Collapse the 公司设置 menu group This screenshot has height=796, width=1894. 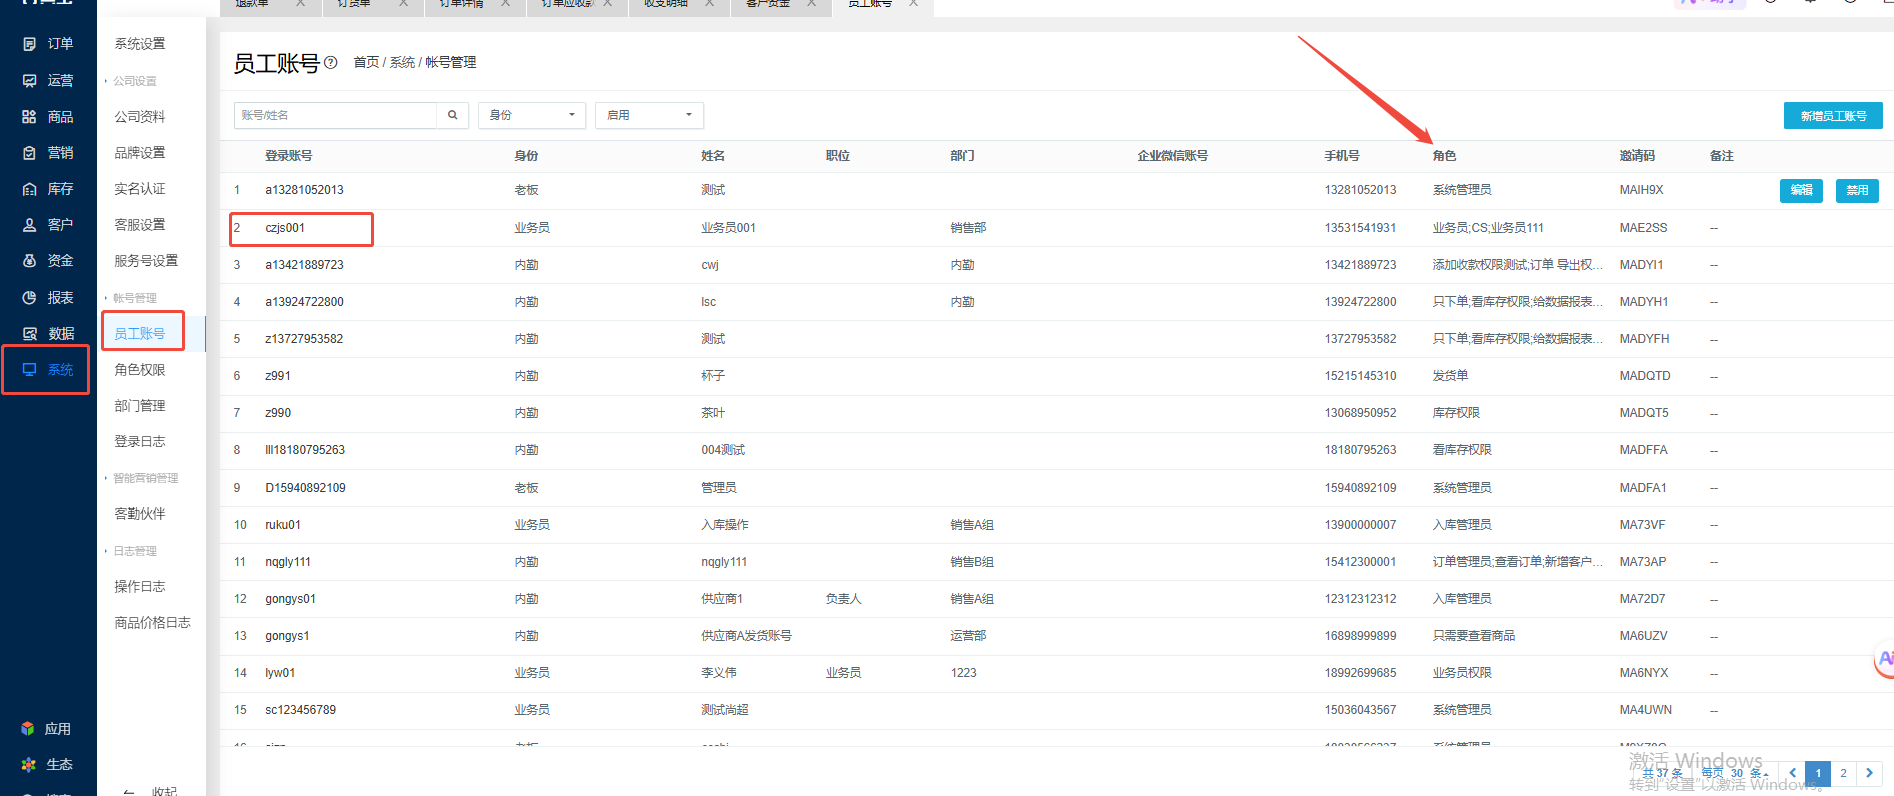(131, 81)
